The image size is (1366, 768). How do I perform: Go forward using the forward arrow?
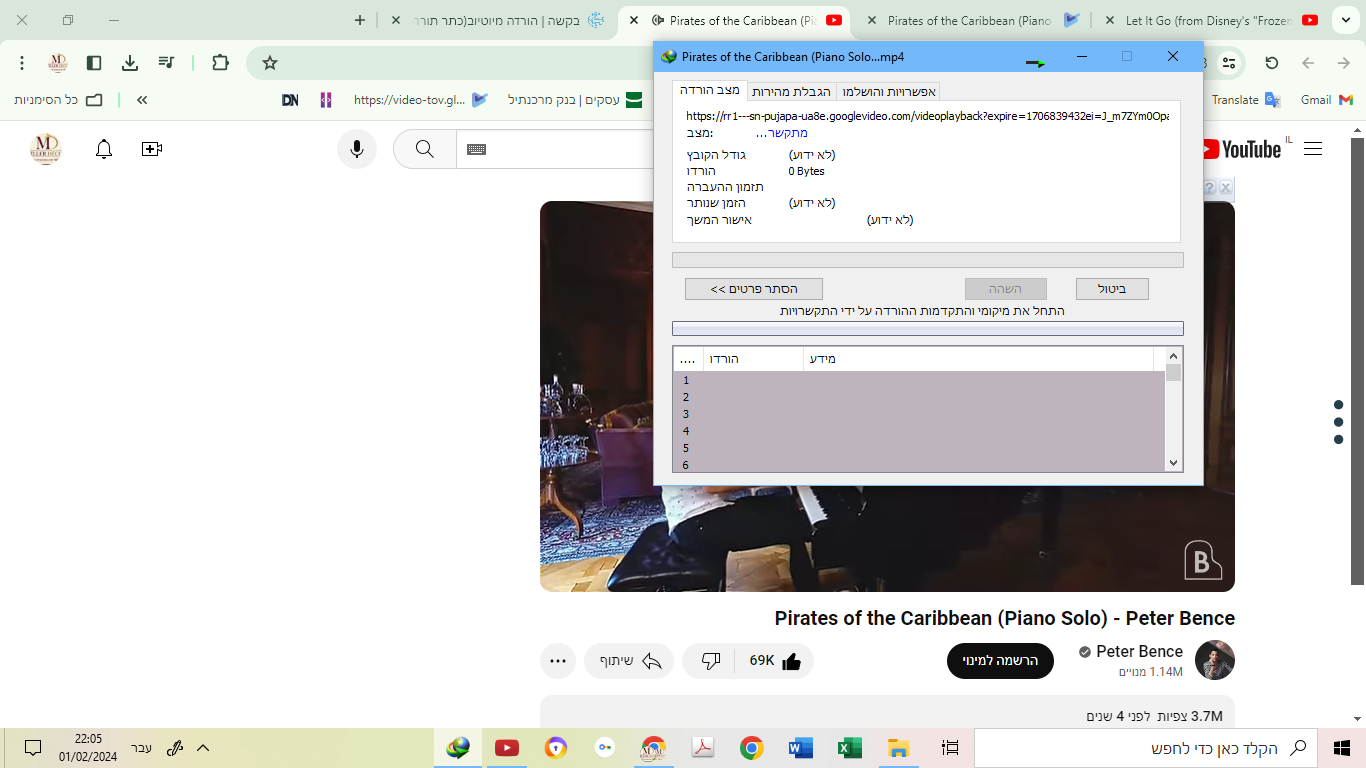[1344, 63]
